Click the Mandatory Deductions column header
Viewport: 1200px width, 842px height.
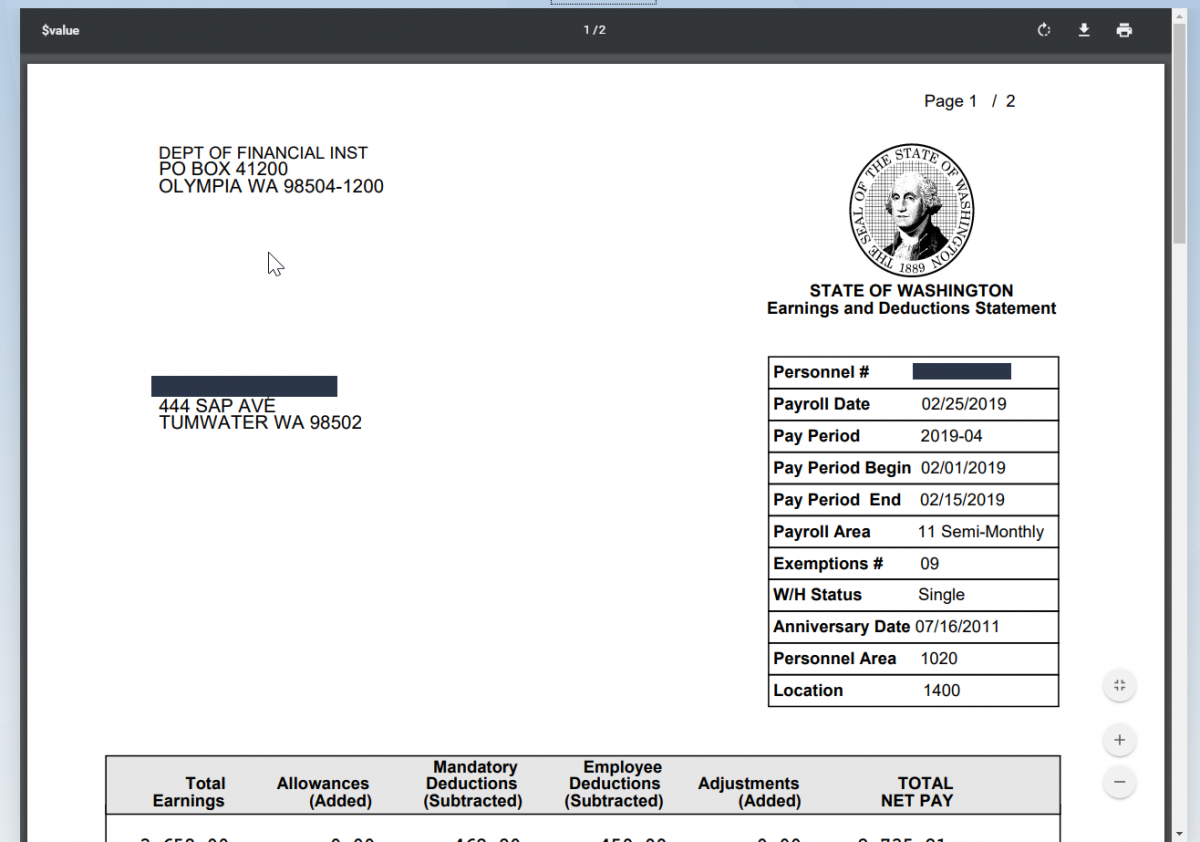[472, 784]
